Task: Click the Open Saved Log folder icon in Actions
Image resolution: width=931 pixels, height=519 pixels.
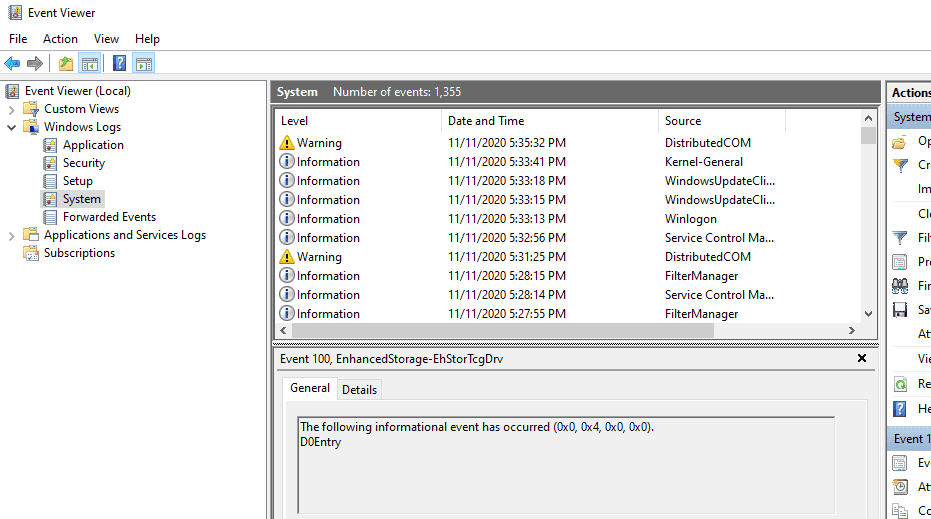Action: pyautogui.click(x=900, y=142)
